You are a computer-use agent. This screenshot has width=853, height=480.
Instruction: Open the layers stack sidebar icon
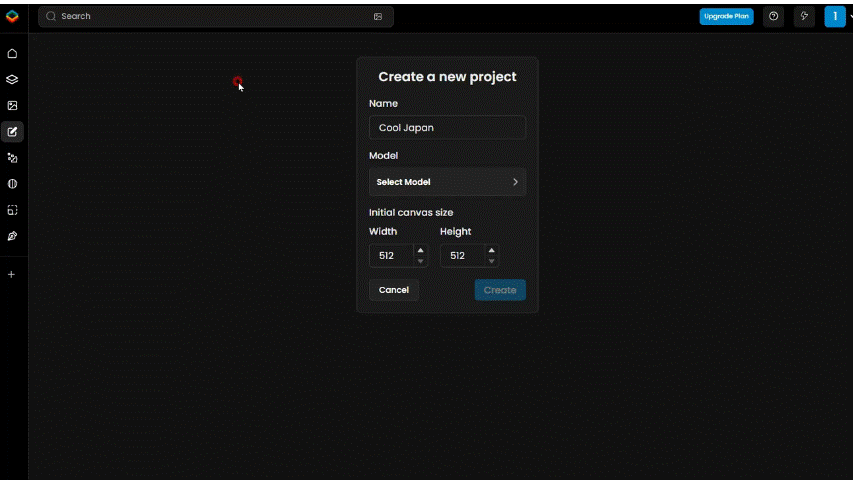12,79
